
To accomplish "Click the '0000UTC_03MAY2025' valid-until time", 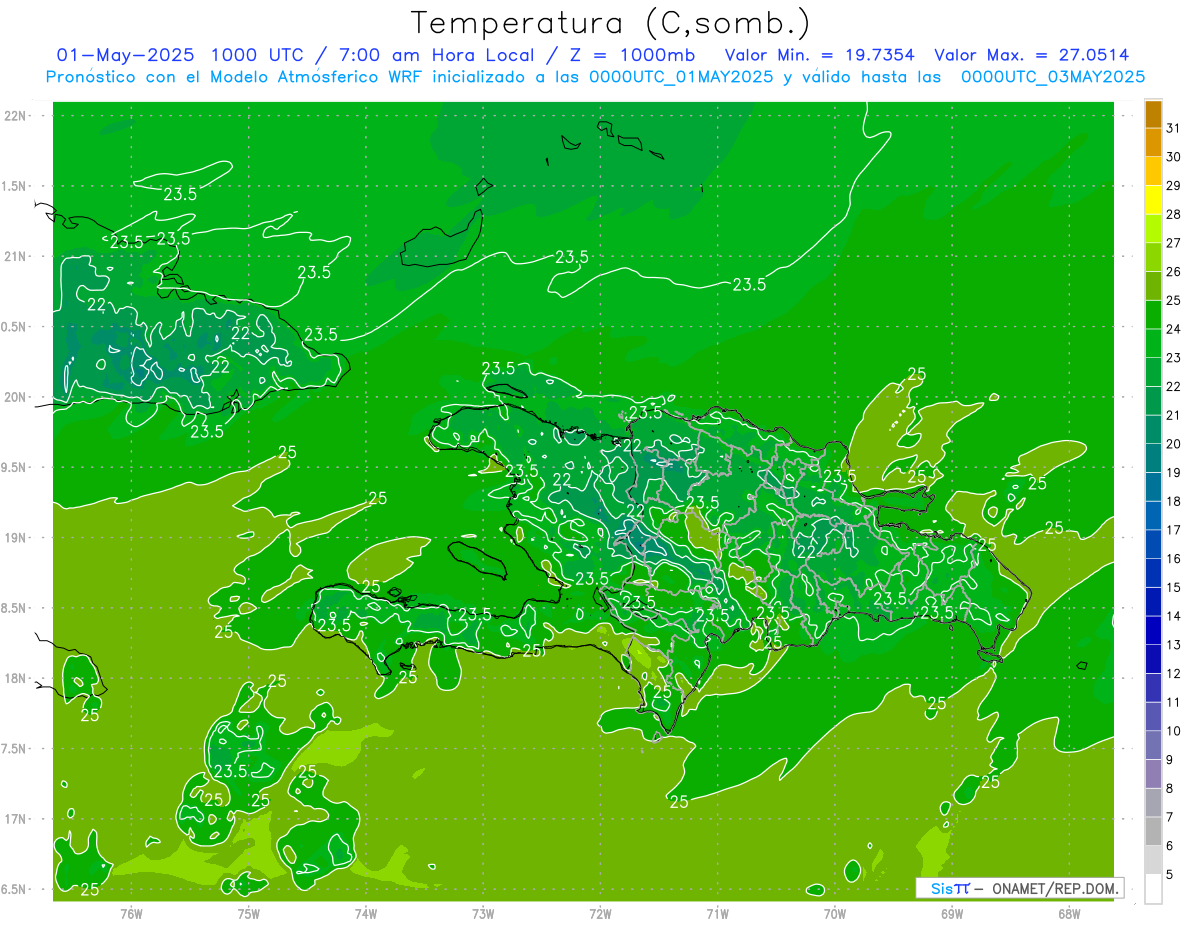I will coord(1053,77).
